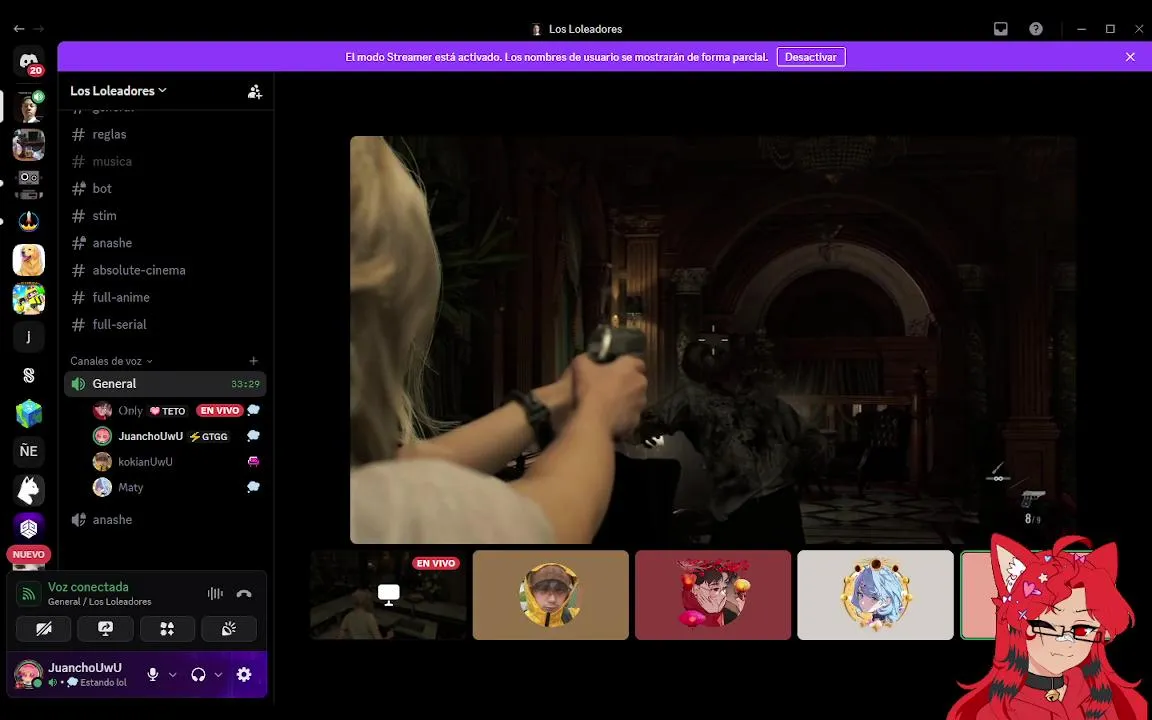Dismiss the Streamer mode banner

pos(1130,57)
